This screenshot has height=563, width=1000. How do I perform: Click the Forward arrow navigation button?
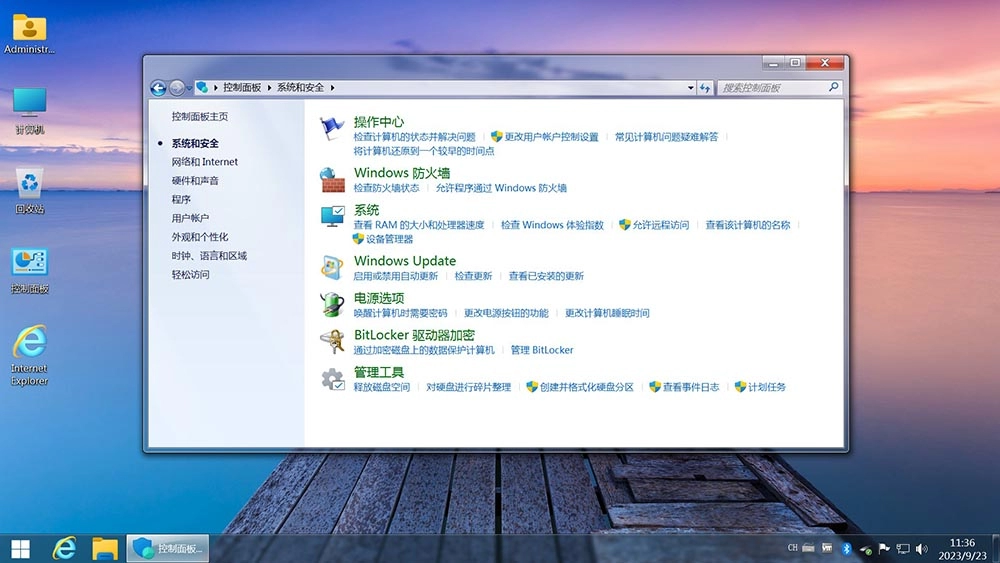[177, 88]
